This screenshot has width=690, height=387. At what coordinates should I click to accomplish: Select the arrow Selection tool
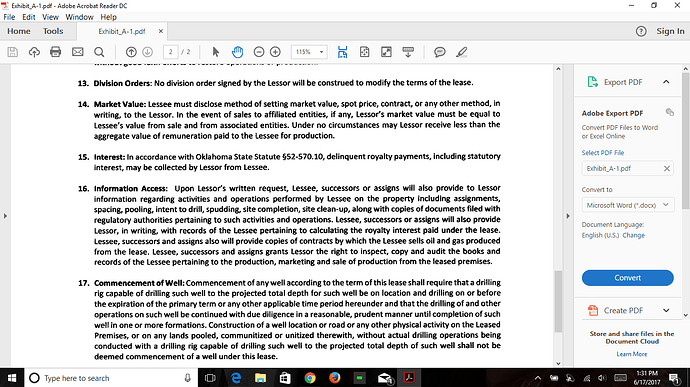pos(216,52)
